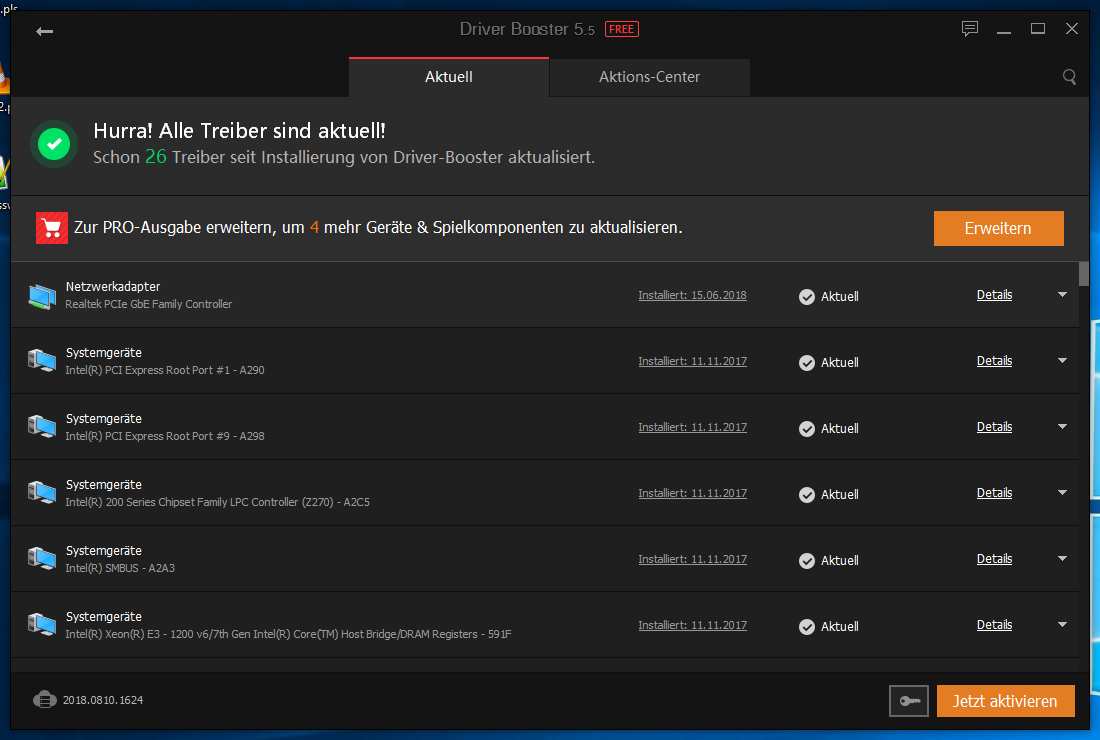Click the orange Erweitern button
The height and width of the screenshot is (740, 1100).
click(x=998, y=228)
